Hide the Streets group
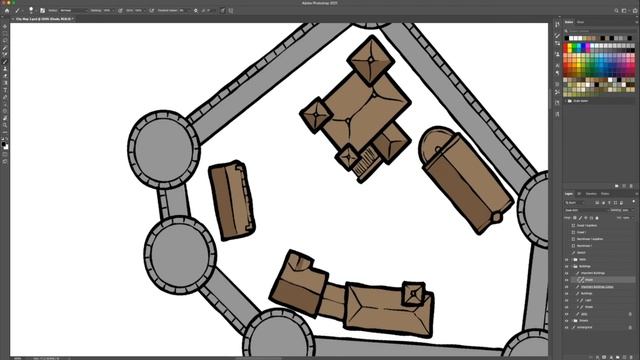The image size is (640, 360). [567, 320]
